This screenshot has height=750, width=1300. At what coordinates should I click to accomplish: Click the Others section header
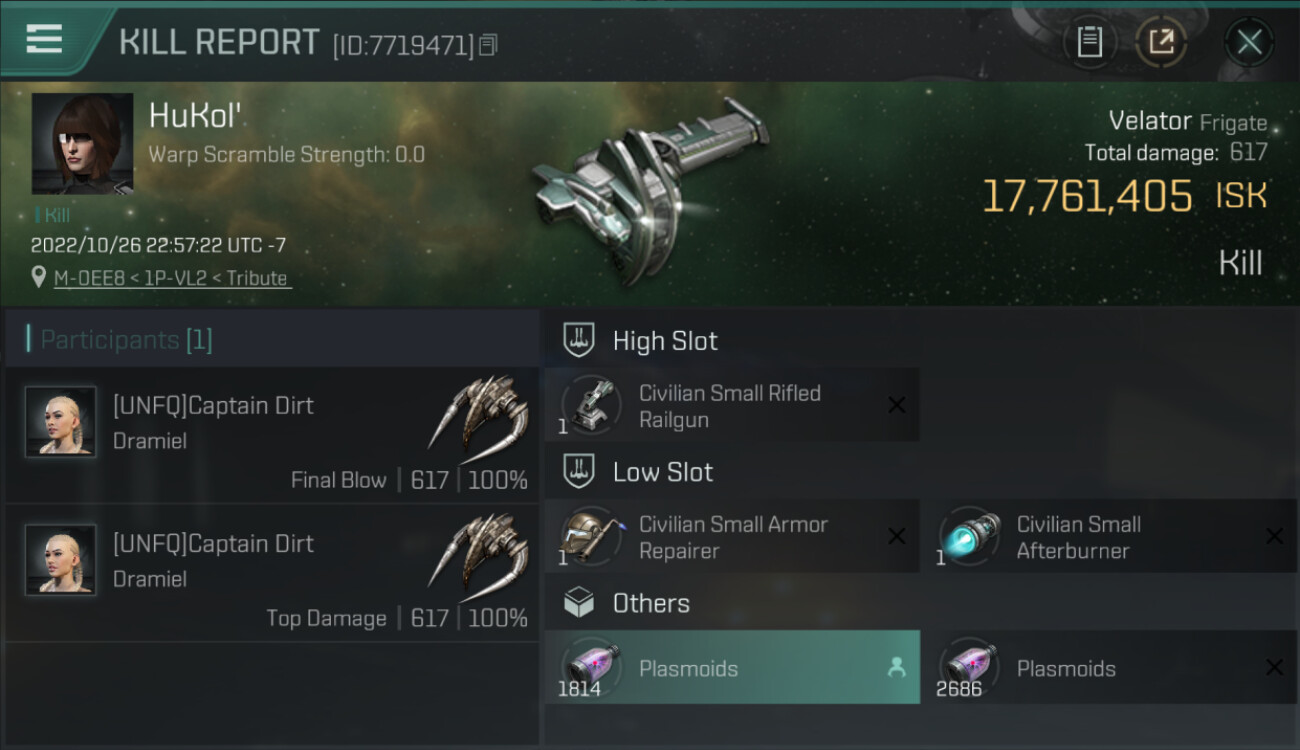pos(651,603)
